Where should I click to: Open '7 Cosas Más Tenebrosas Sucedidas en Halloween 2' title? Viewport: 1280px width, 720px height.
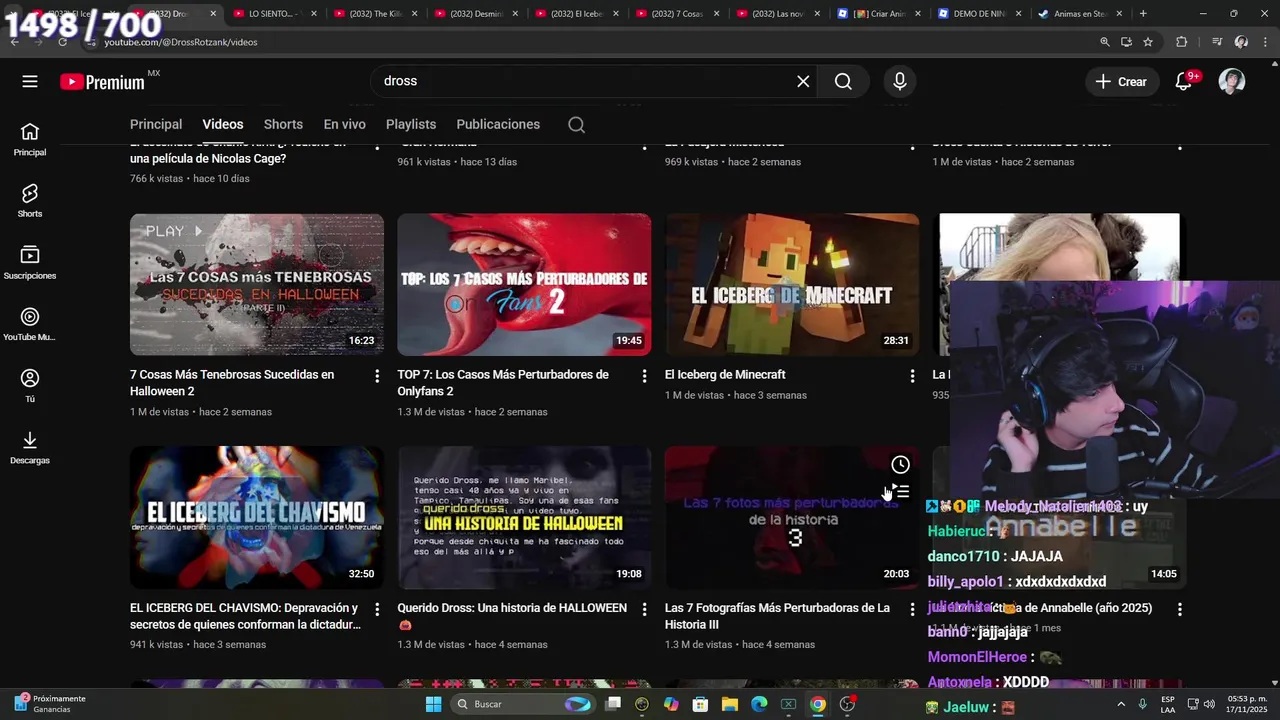point(232,382)
